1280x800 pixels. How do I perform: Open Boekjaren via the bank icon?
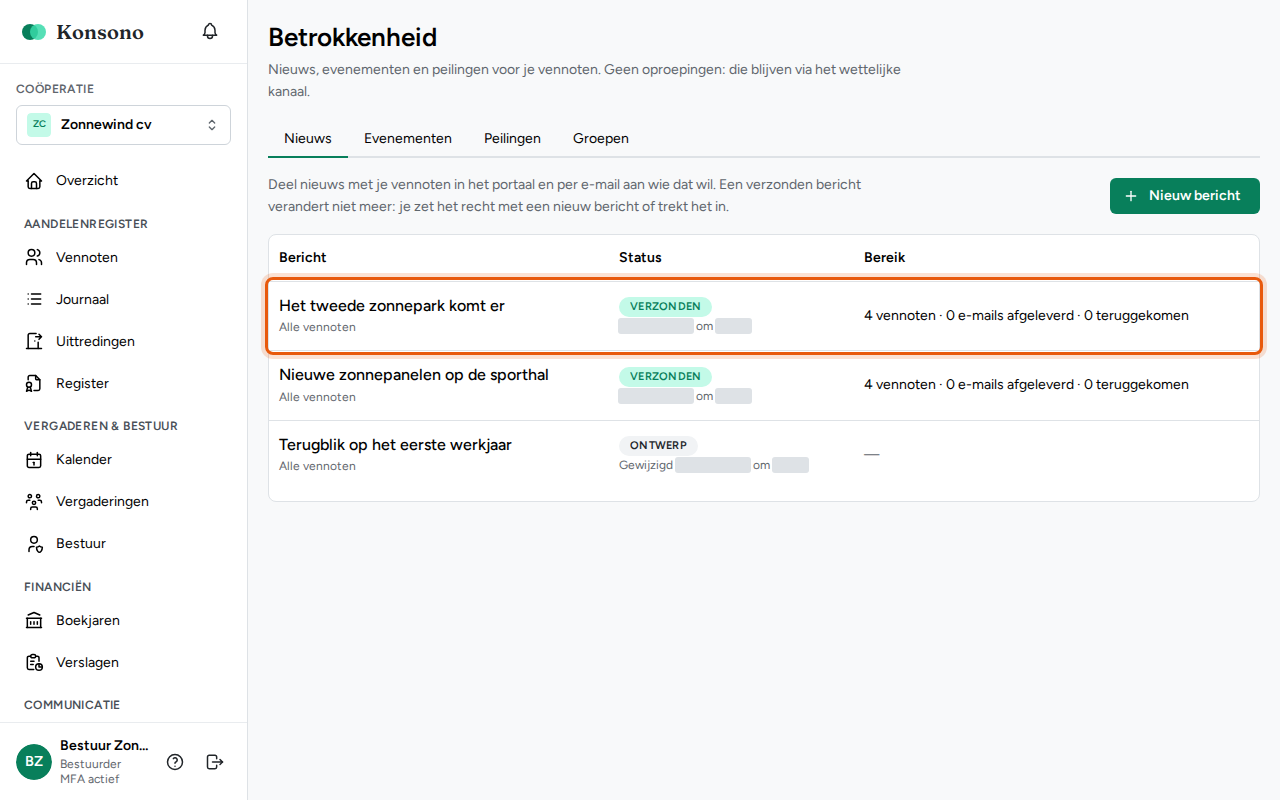point(34,621)
